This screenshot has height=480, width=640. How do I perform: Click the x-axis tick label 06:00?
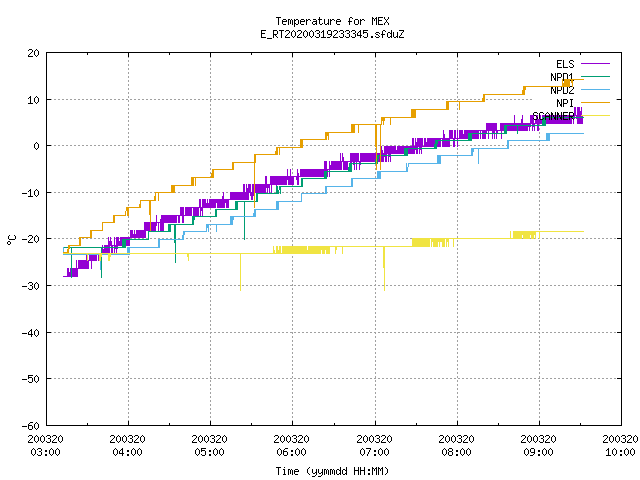point(291,452)
